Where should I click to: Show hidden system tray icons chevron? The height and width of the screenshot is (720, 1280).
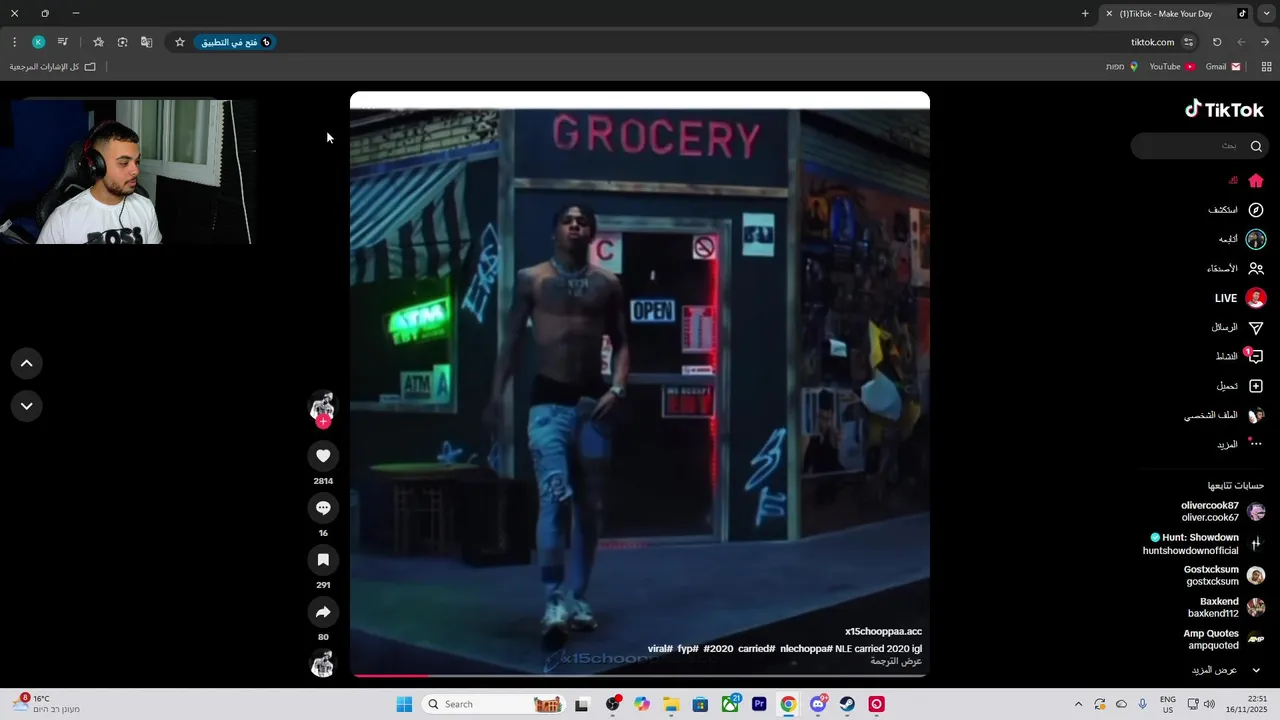[x=1078, y=704]
